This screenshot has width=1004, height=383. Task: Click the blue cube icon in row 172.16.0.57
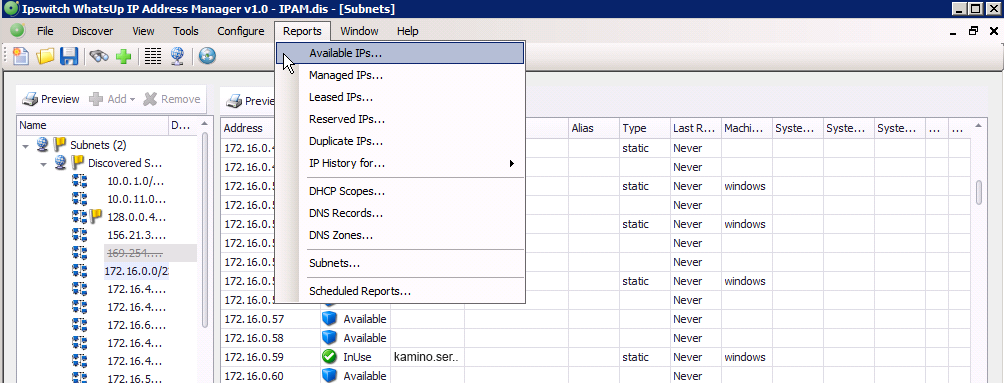[x=329, y=318]
